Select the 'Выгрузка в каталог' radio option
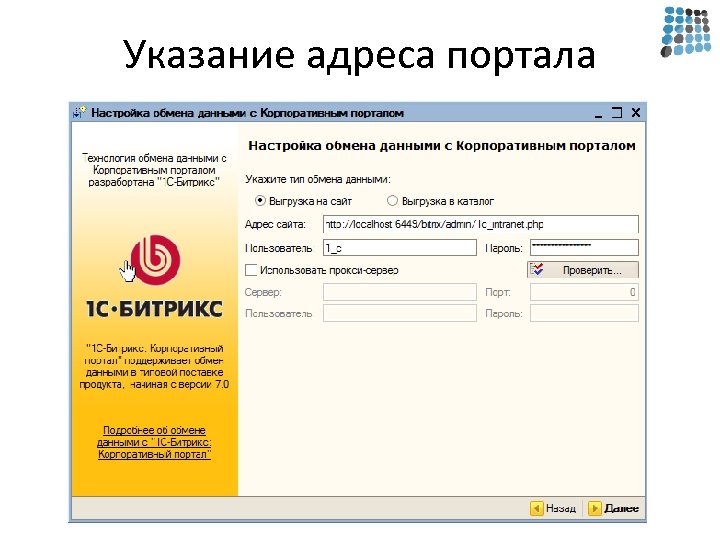 pos(392,201)
